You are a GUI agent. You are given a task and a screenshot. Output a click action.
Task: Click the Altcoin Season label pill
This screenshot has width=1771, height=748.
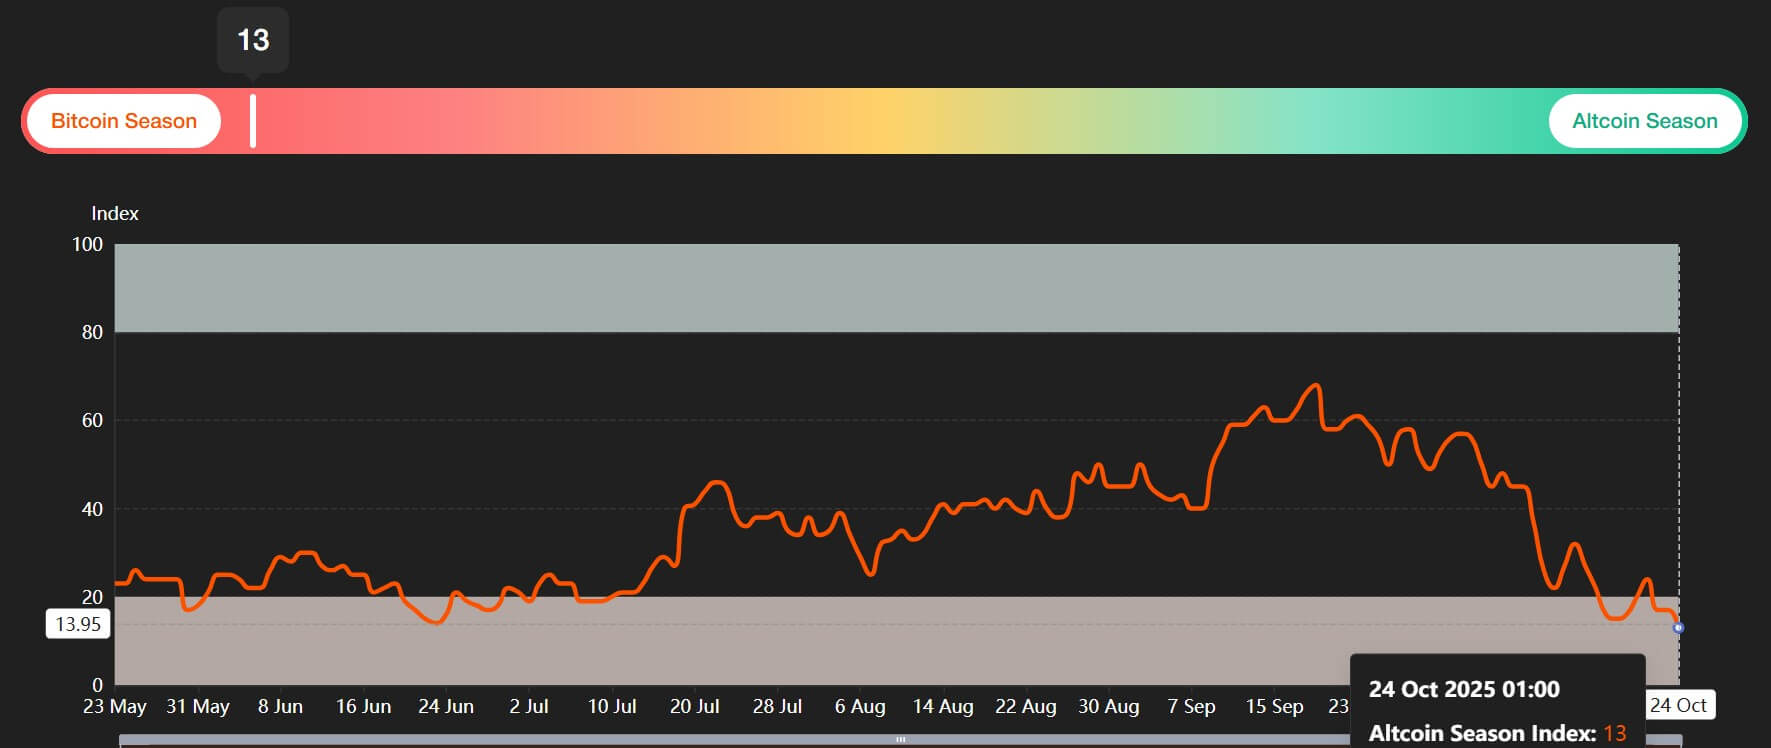[1644, 121]
